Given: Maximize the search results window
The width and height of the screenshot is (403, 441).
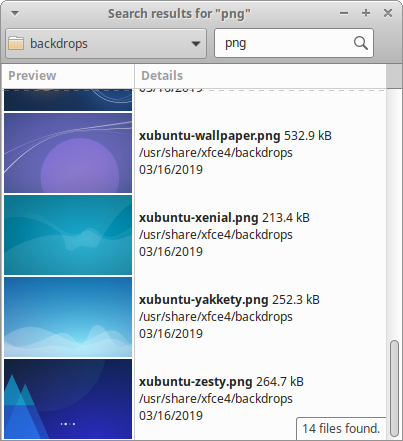Looking at the screenshot, I should click(366, 13).
